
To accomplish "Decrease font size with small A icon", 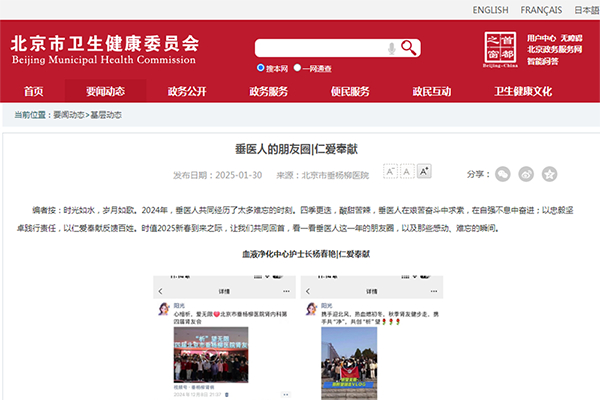I will pos(390,171).
